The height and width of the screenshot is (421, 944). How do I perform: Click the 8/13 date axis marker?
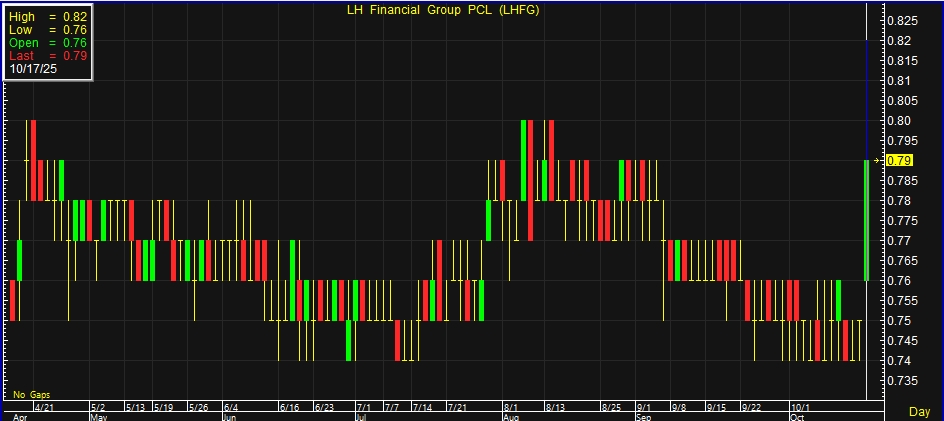click(x=556, y=408)
